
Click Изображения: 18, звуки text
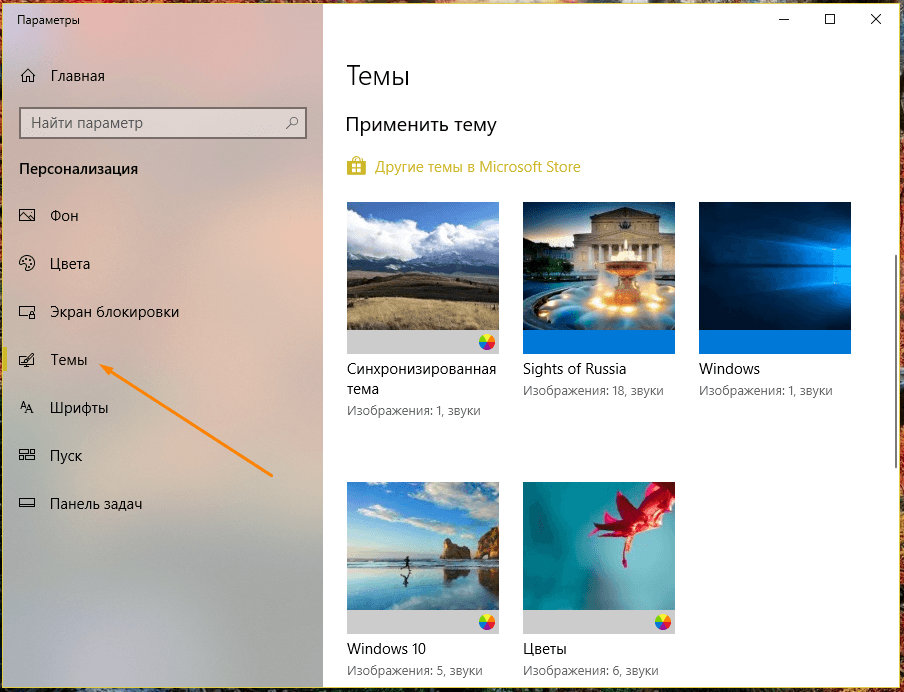coord(593,391)
